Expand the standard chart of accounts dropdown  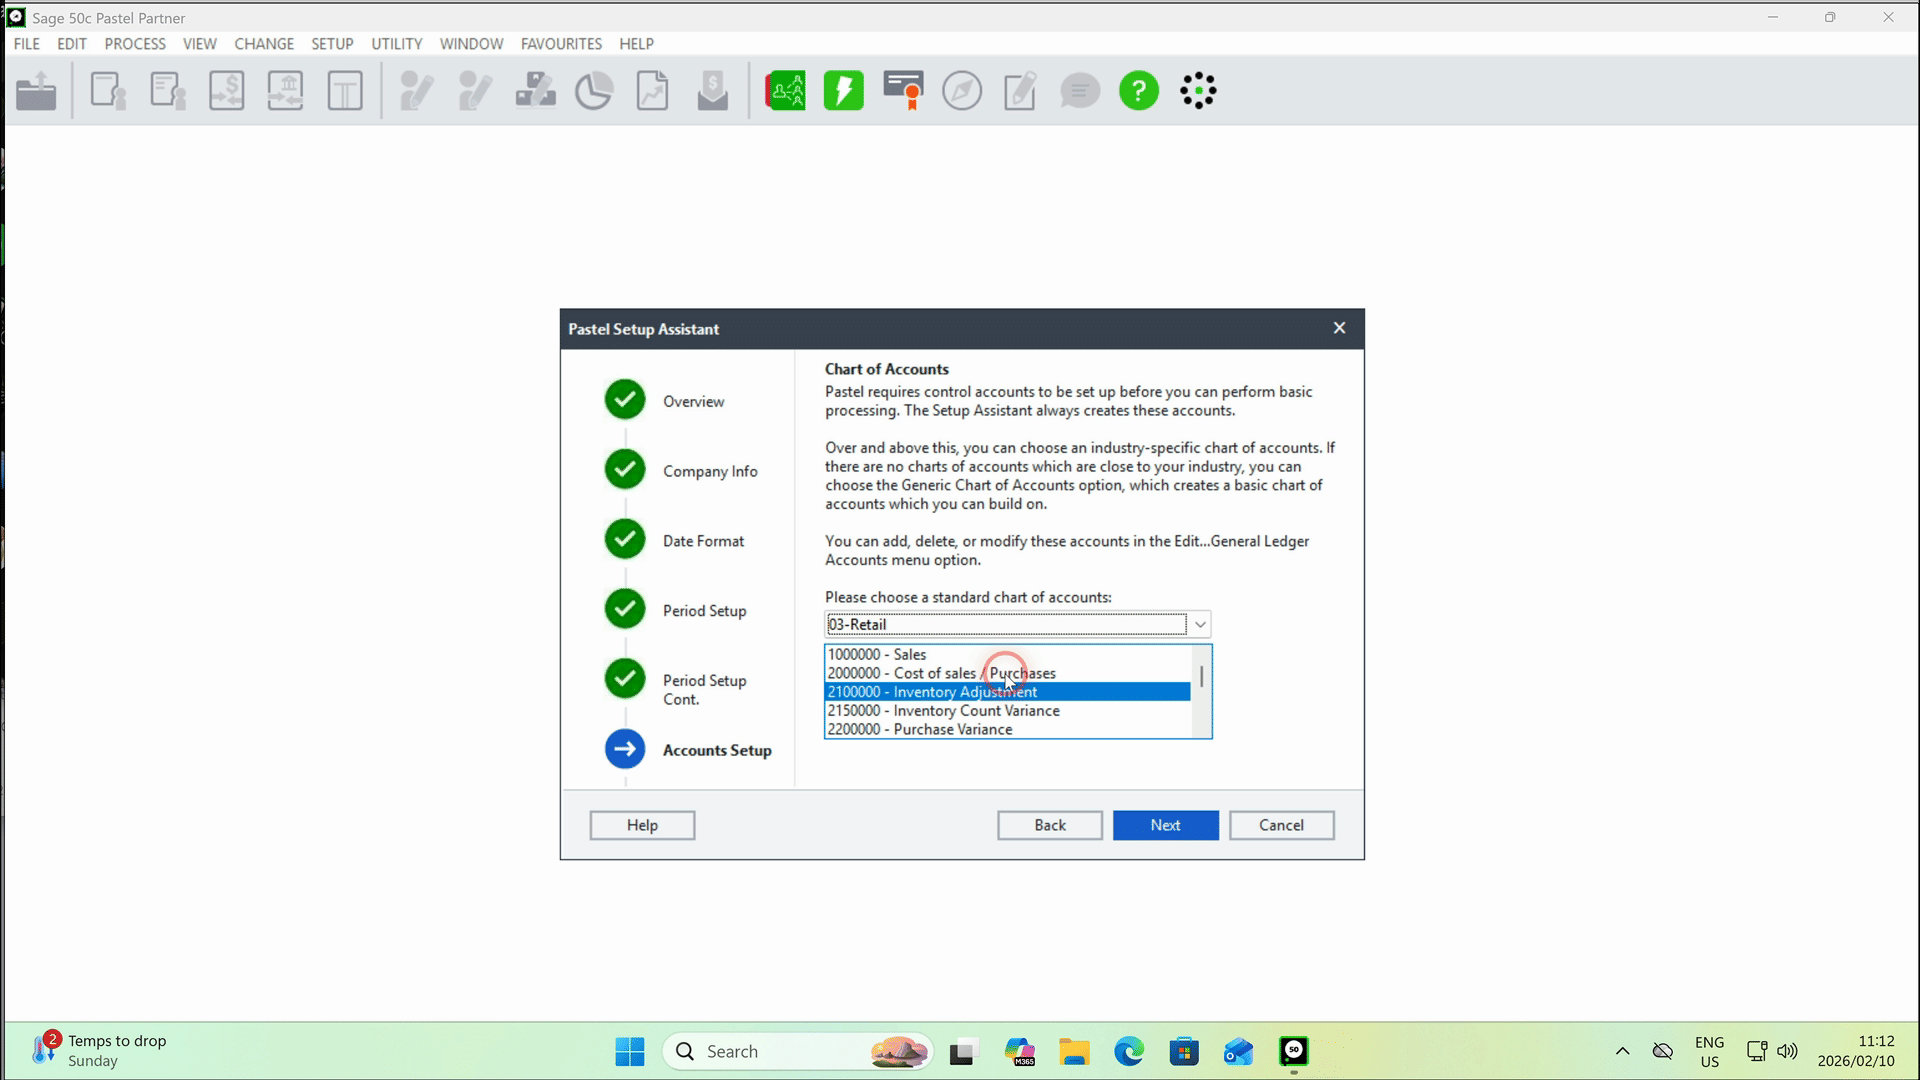(x=1200, y=625)
